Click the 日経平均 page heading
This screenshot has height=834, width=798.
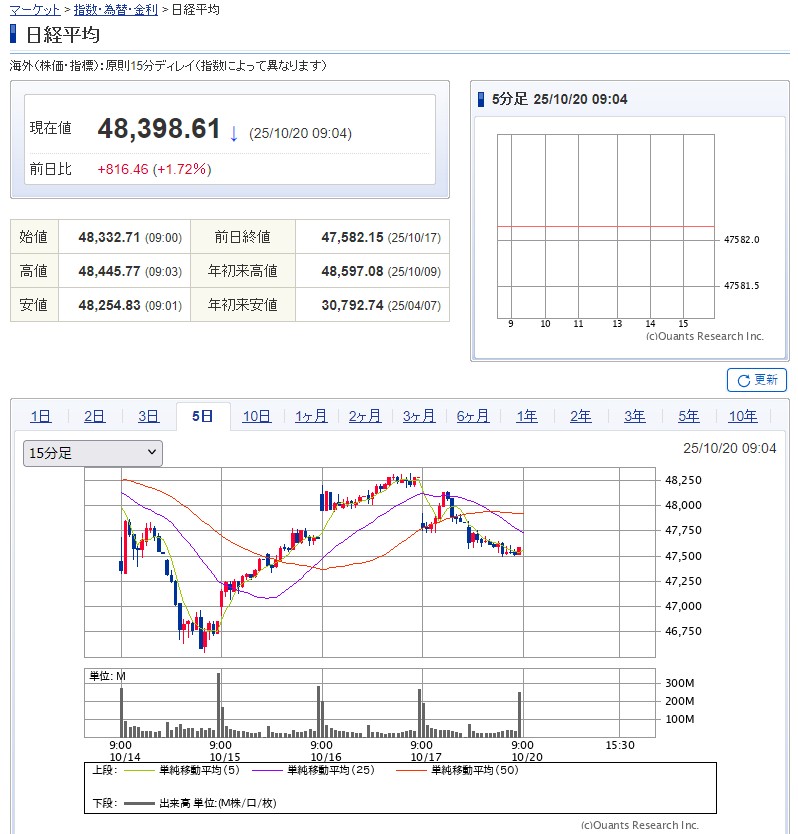pyautogui.click(x=63, y=35)
